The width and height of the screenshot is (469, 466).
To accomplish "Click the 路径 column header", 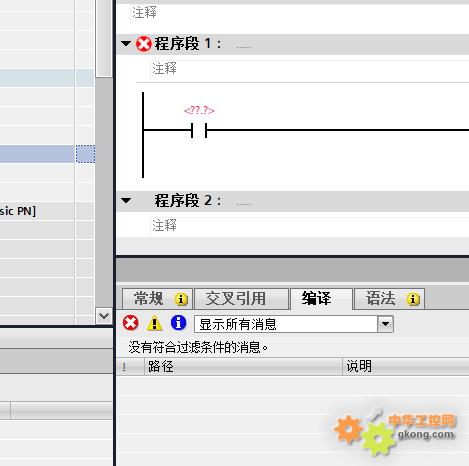I will [243, 366].
